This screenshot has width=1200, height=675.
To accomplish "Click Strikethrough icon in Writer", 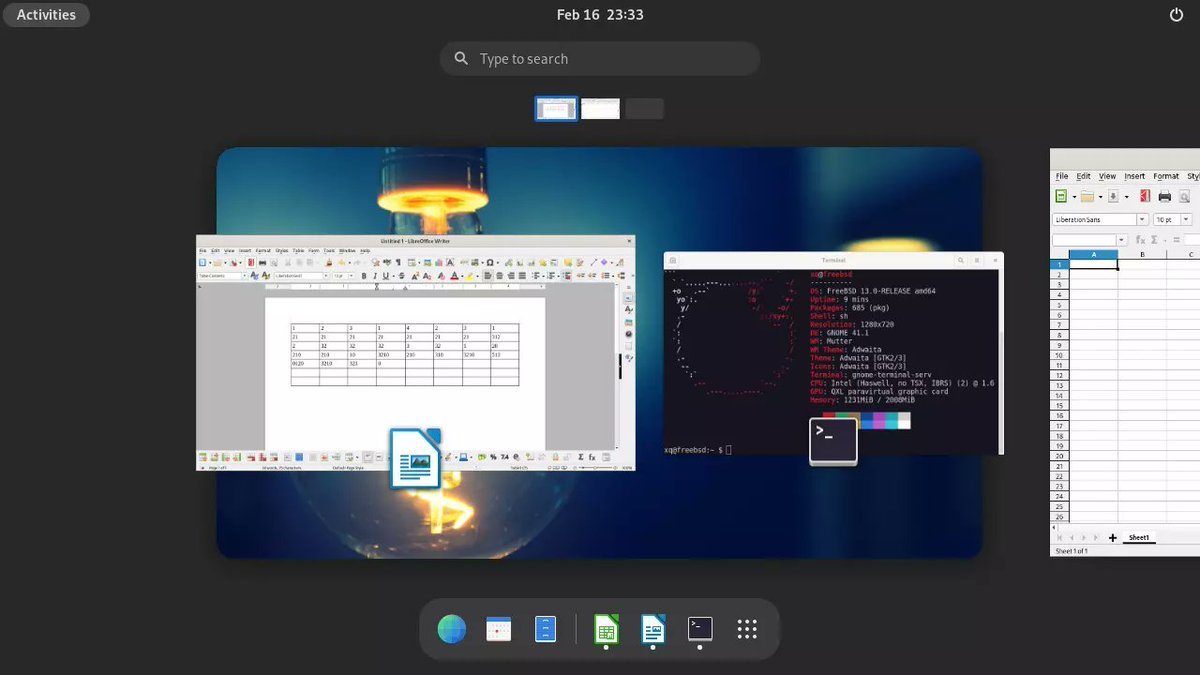I will click(x=402, y=276).
